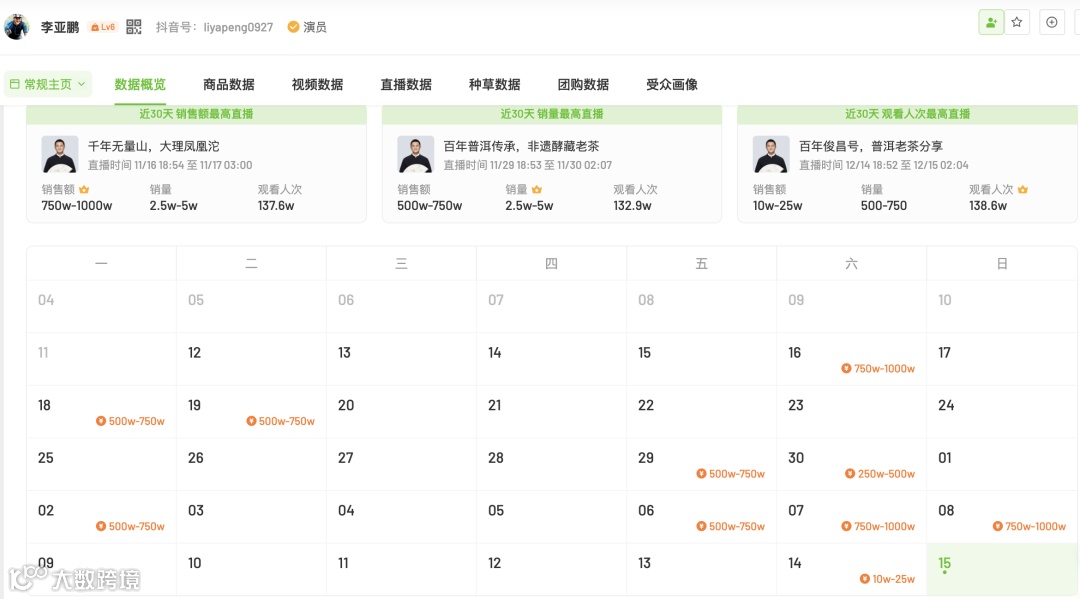This screenshot has width=1080, height=599.
Task: Click 抖音号 liyapeng0927 text
Action: pyautogui.click(x=214, y=27)
